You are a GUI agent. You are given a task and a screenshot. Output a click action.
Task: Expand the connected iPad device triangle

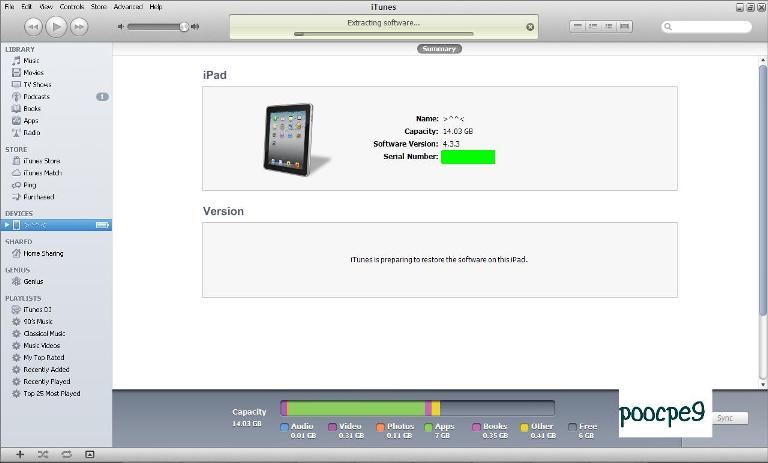tap(7, 225)
